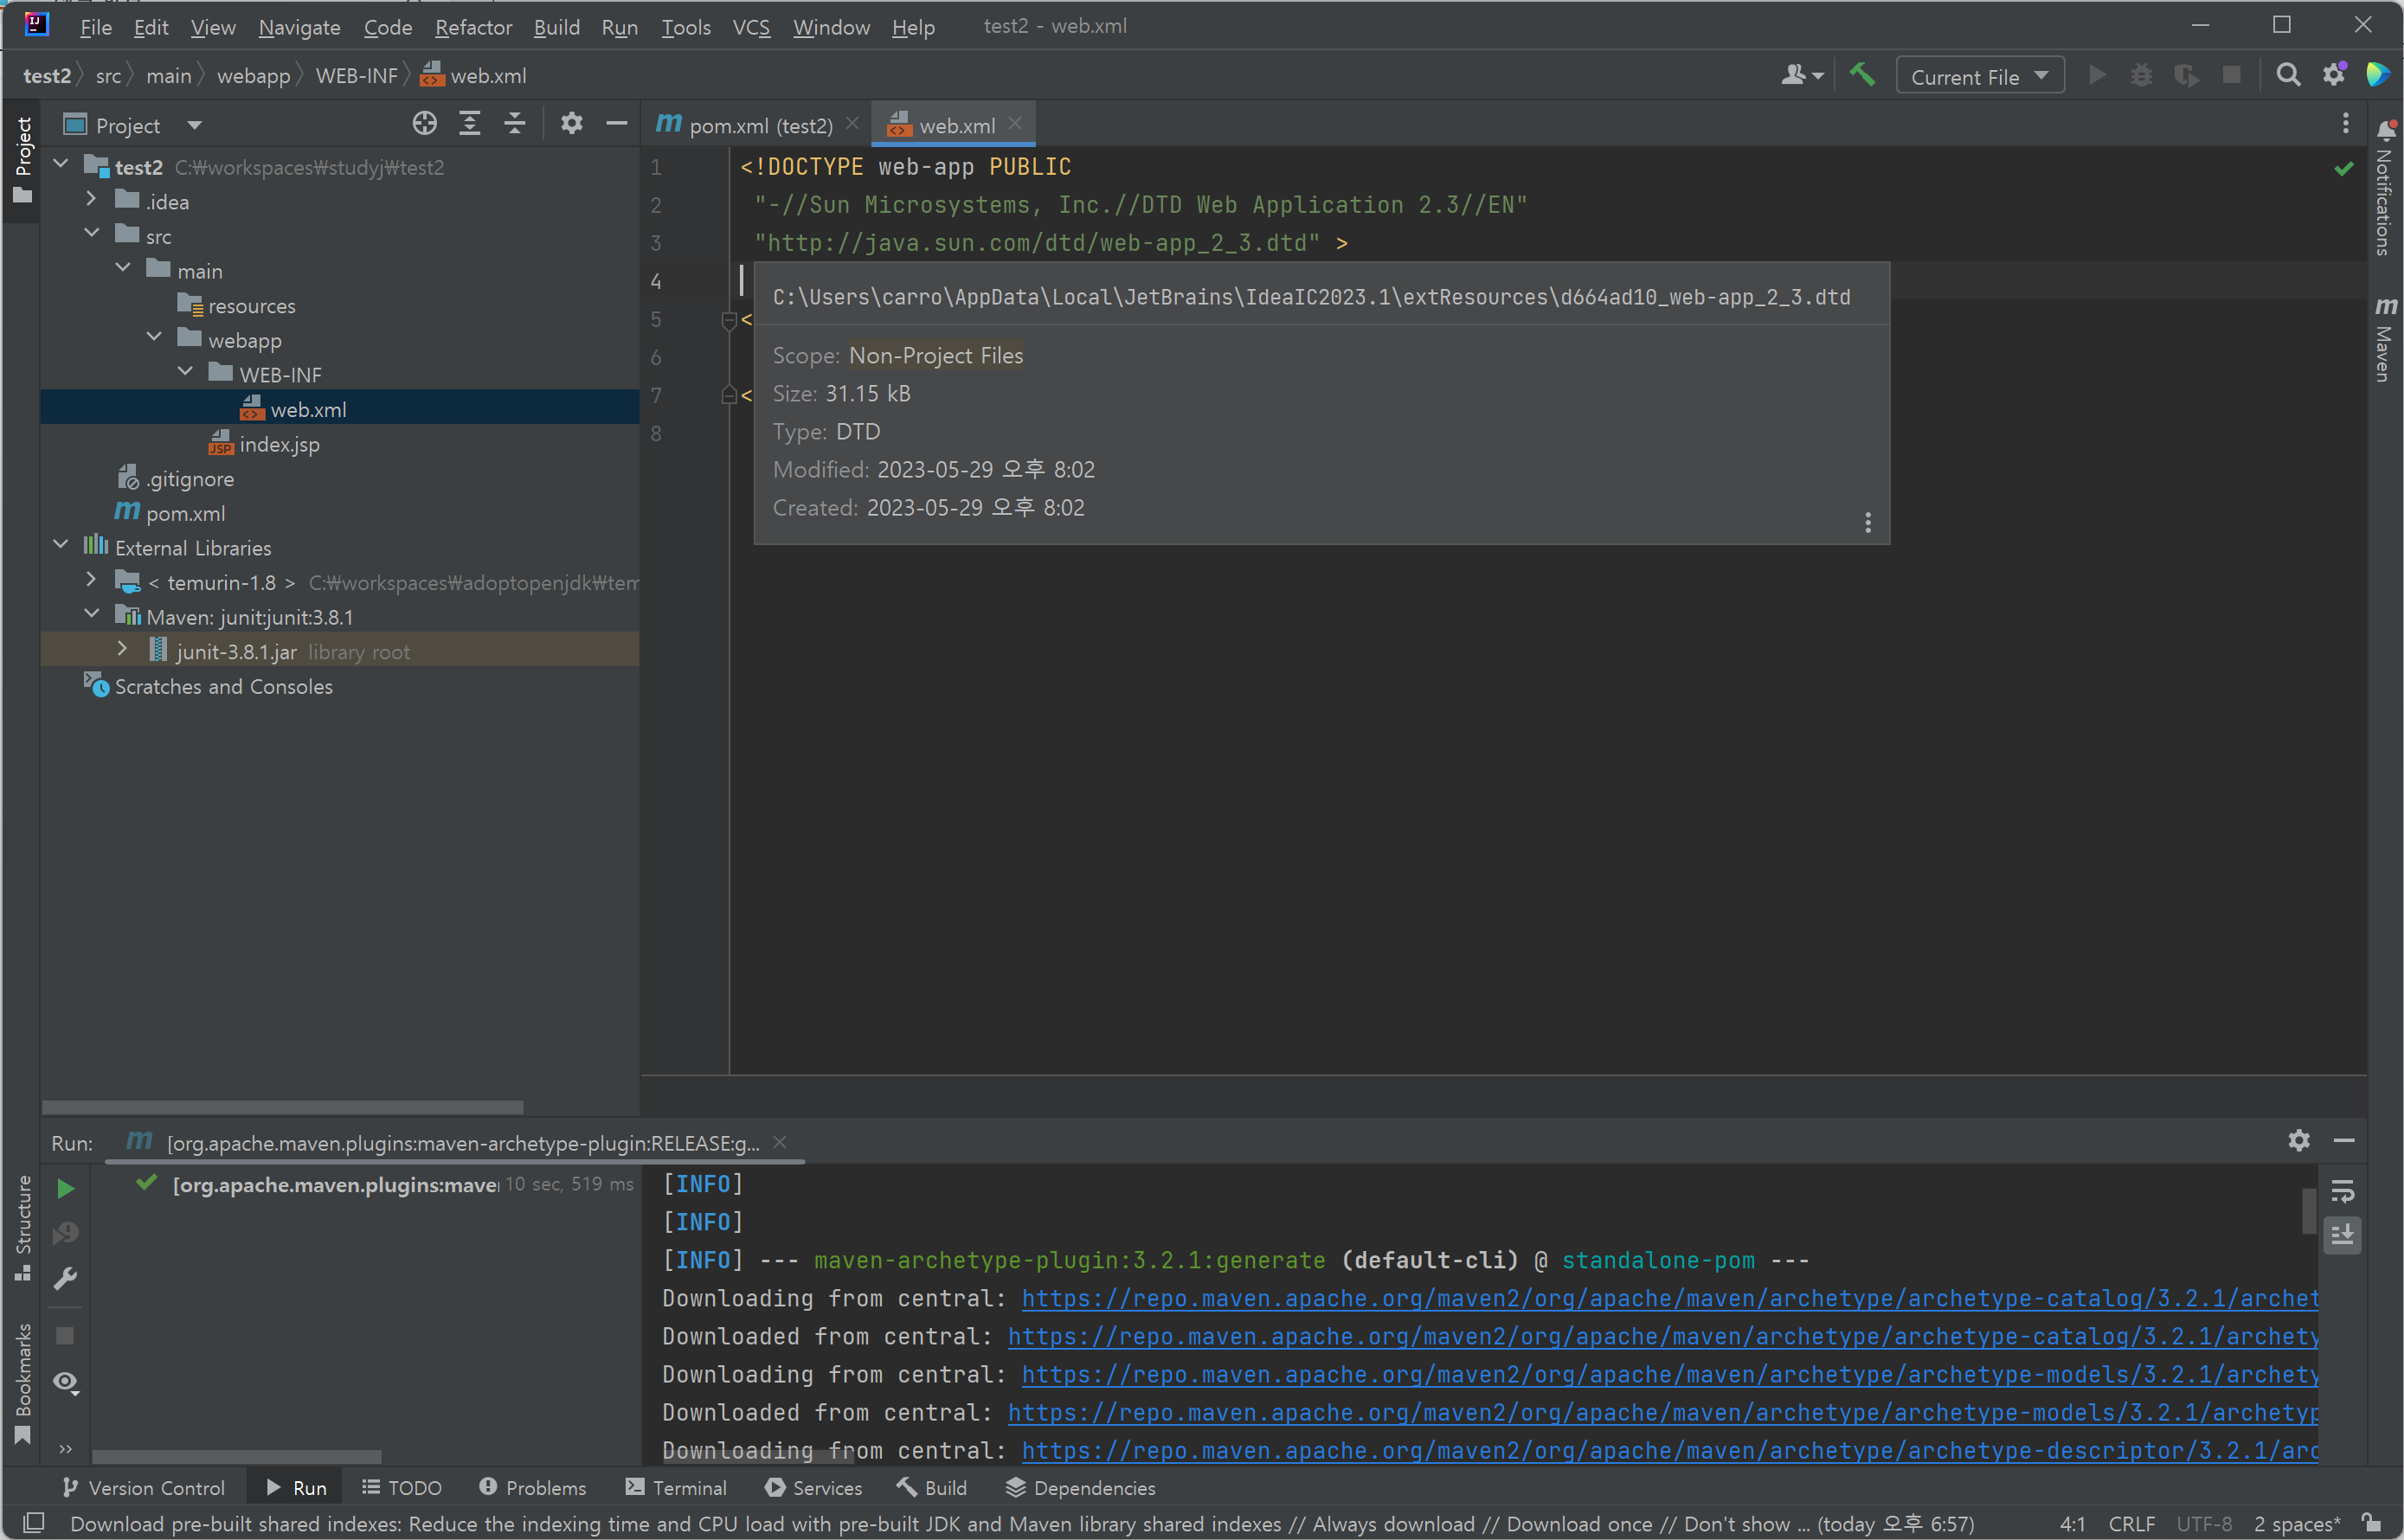2404x1540 pixels.
Task: Select index.jsp in project tree
Action: pyautogui.click(x=279, y=444)
